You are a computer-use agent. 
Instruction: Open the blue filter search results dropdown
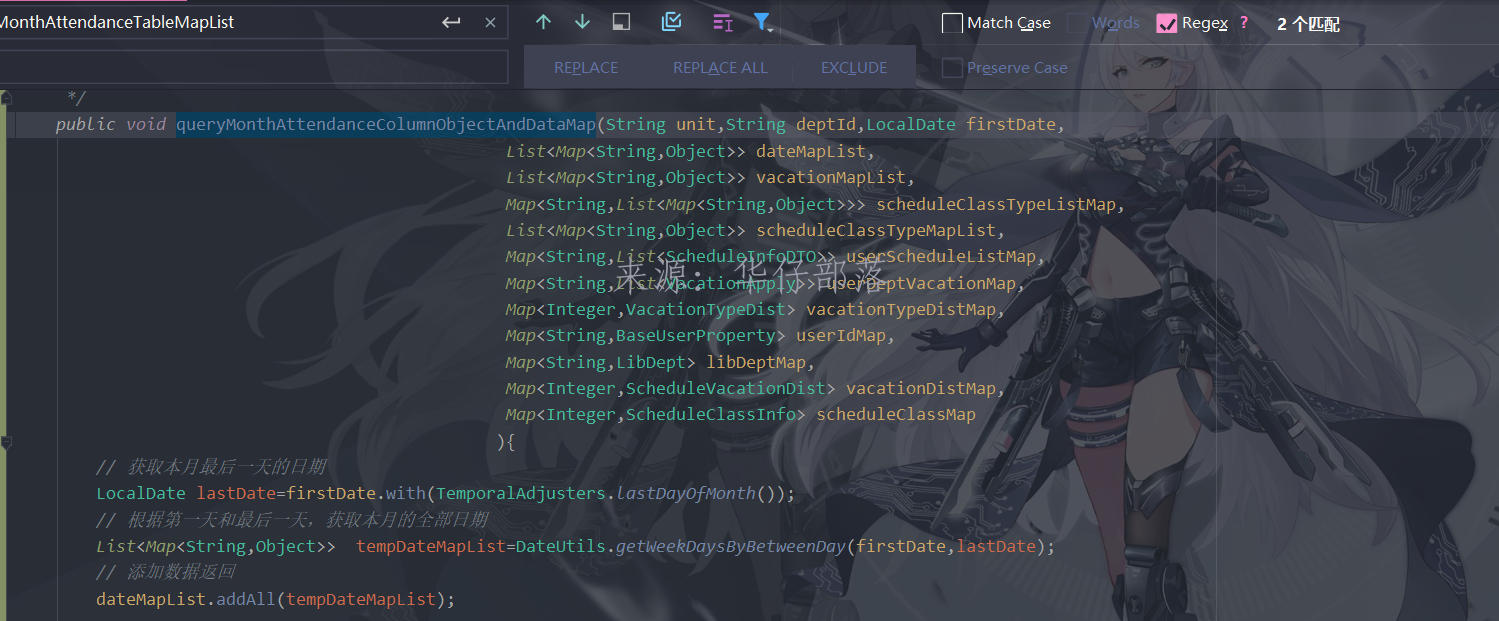pos(764,22)
